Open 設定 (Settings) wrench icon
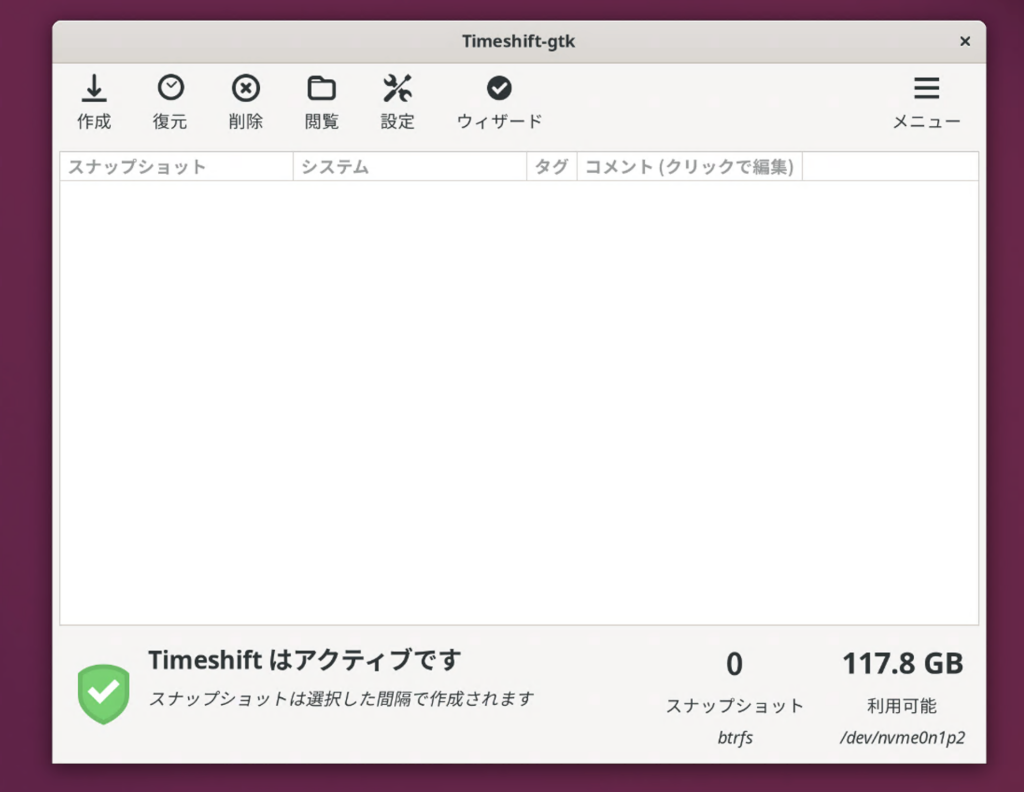This screenshot has width=1024, height=792. (x=397, y=89)
